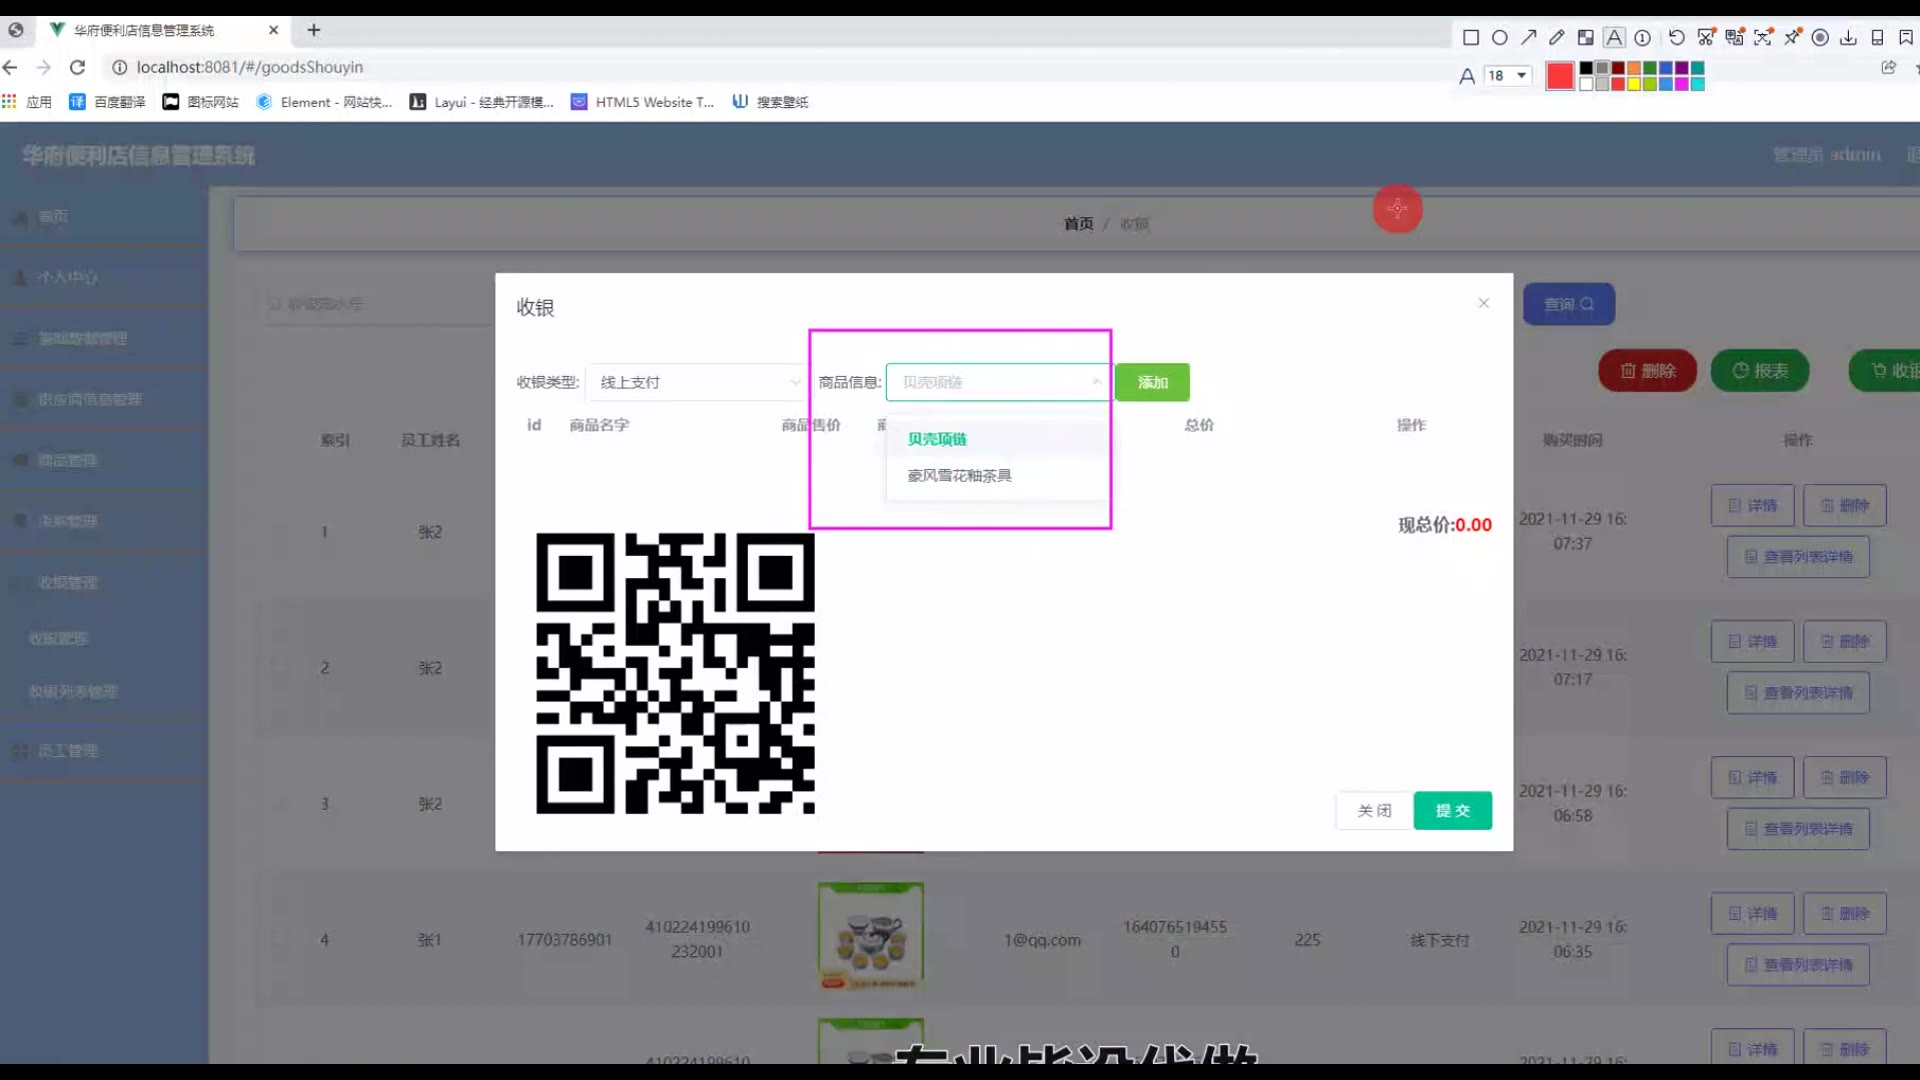The image size is (1920, 1080).
Task: Open the 收银类型 线上支付 dropdown
Action: (697, 382)
